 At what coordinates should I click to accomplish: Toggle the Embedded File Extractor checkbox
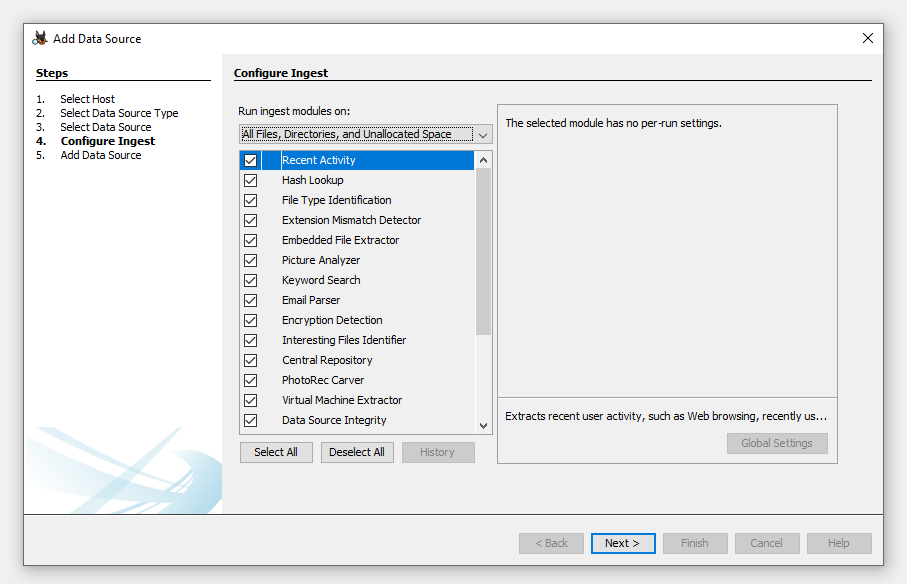250,241
